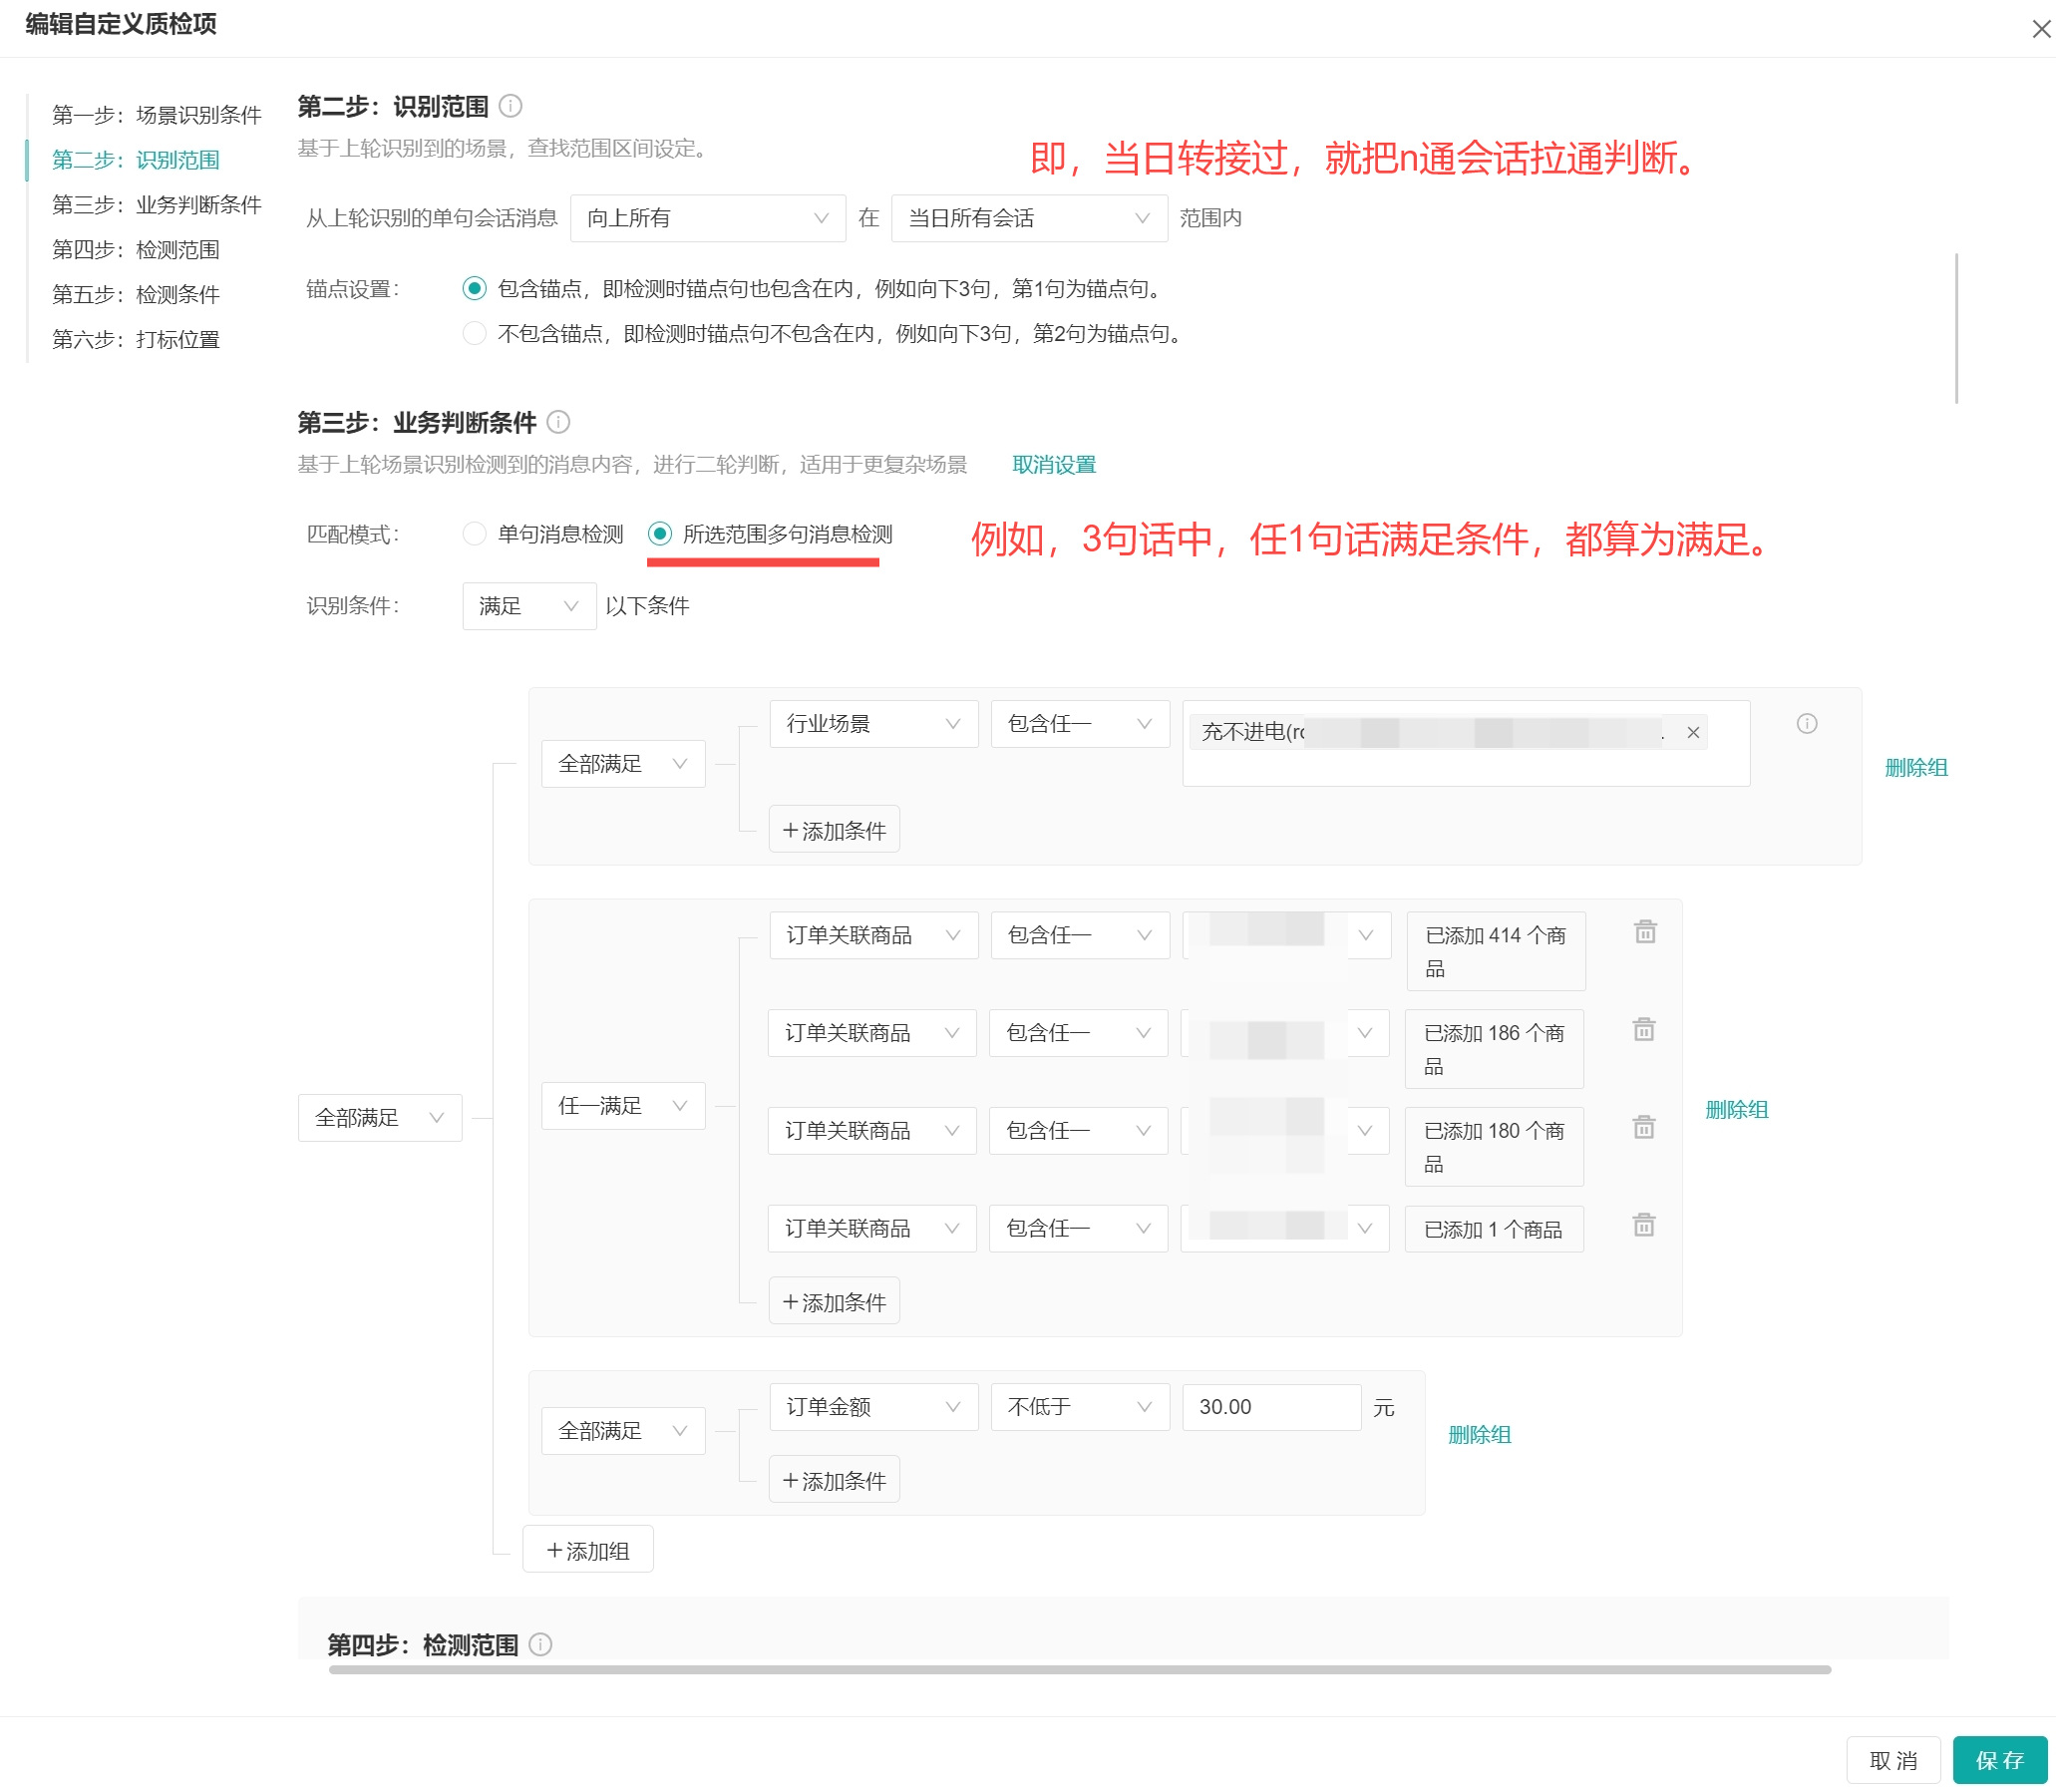The height and width of the screenshot is (1792, 2056).
Task: Click 删除组 for the 订单关联商品 group
Action: (x=1737, y=1110)
